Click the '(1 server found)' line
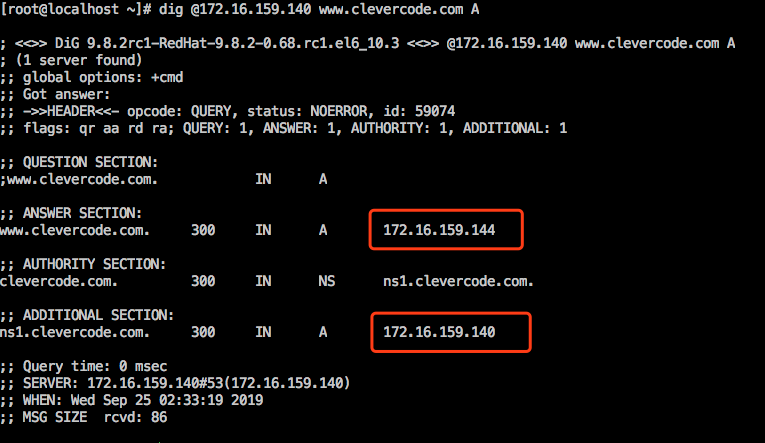The width and height of the screenshot is (765, 443). coord(71,60)
